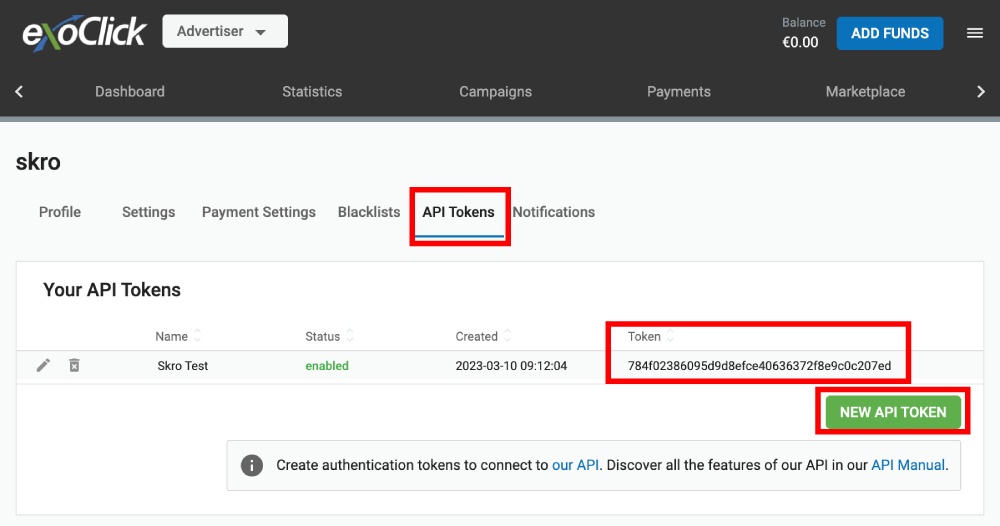Viewport: 1000px width, 526px height.
Task: Open the Campaigns menu
Action: coord(496,92)
